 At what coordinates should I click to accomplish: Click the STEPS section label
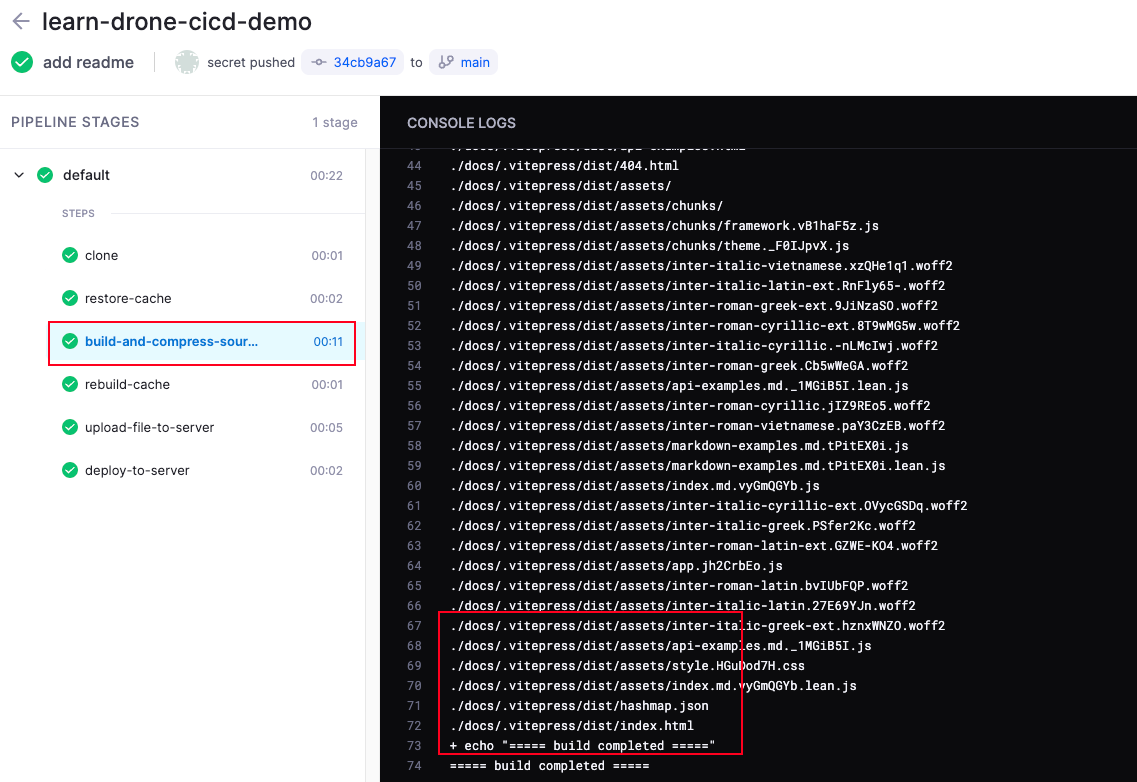(x=78, y=213)
